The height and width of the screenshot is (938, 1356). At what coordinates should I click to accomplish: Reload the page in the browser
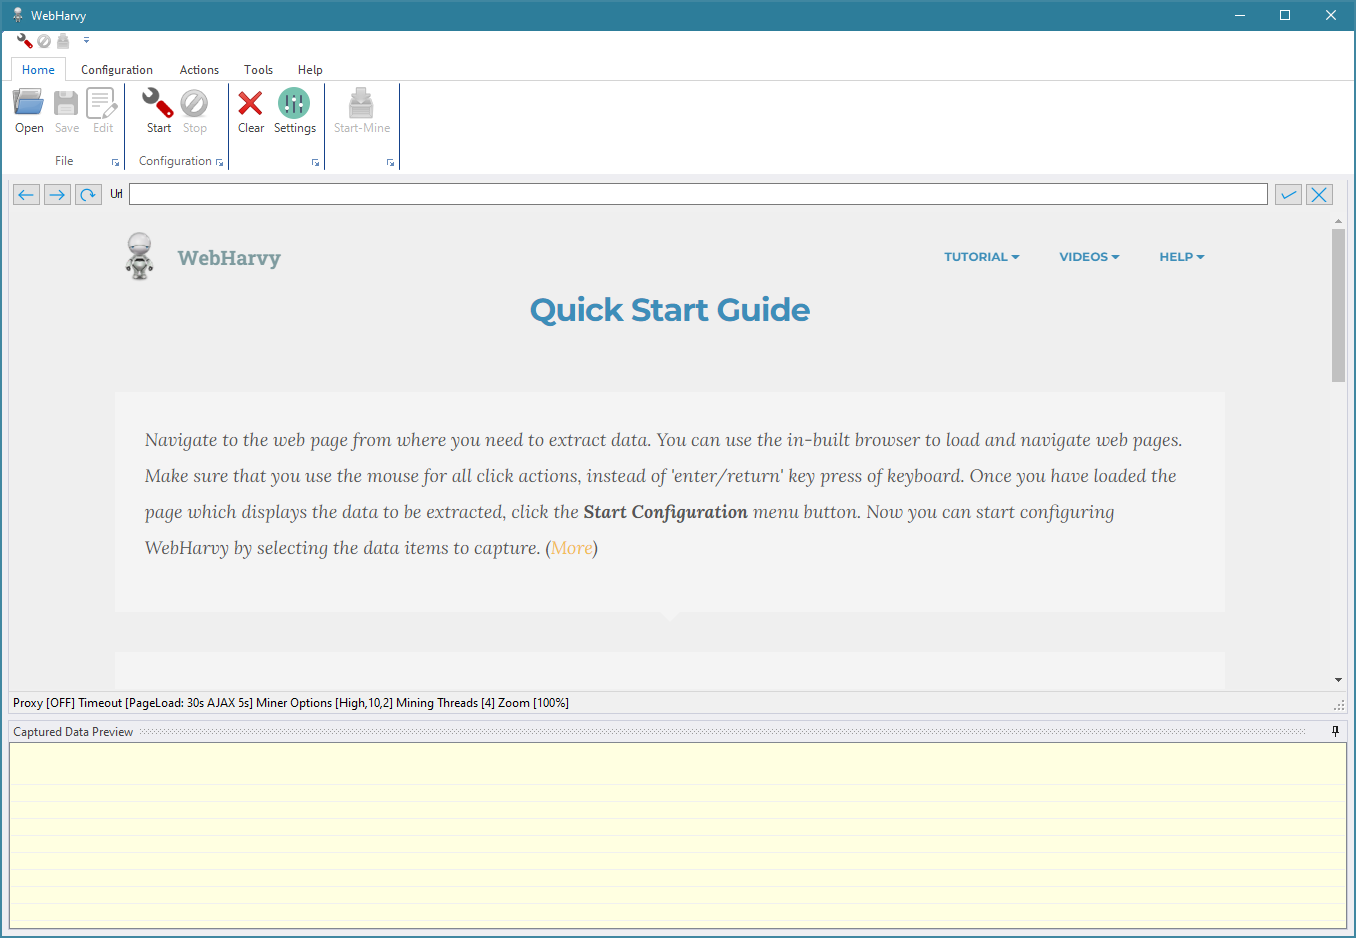point(88,194)
